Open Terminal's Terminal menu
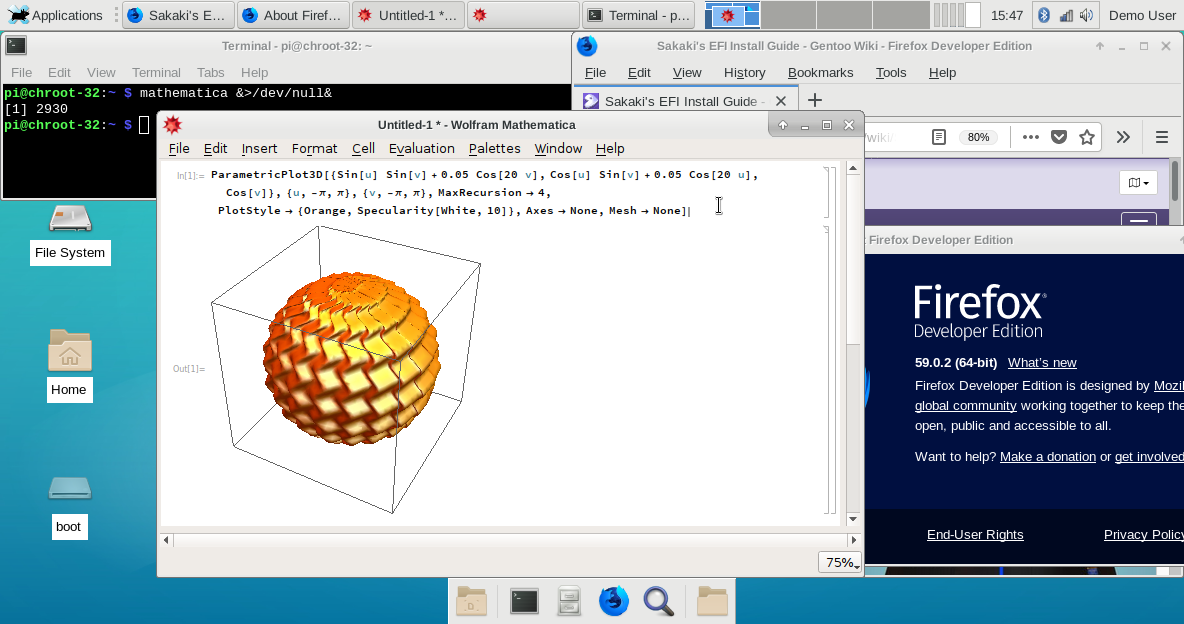This screenshot has width=1184, height=624. 156,73
